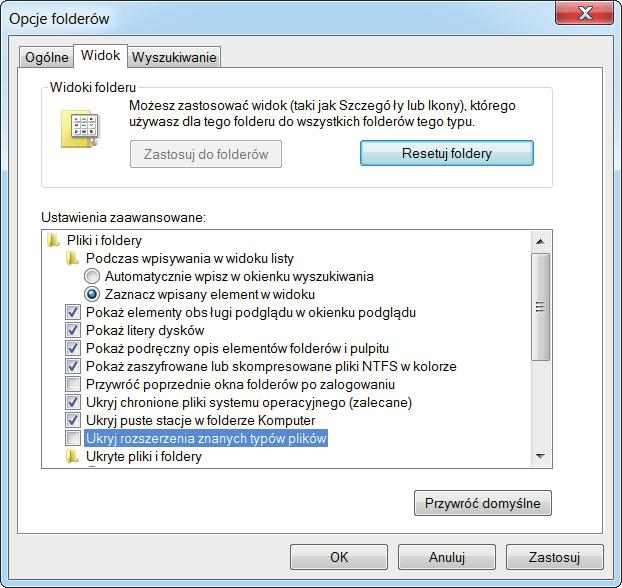This screenshot has width=622, height=588.
Task: Select the Widok tab
Action: [x=100, y=56]
